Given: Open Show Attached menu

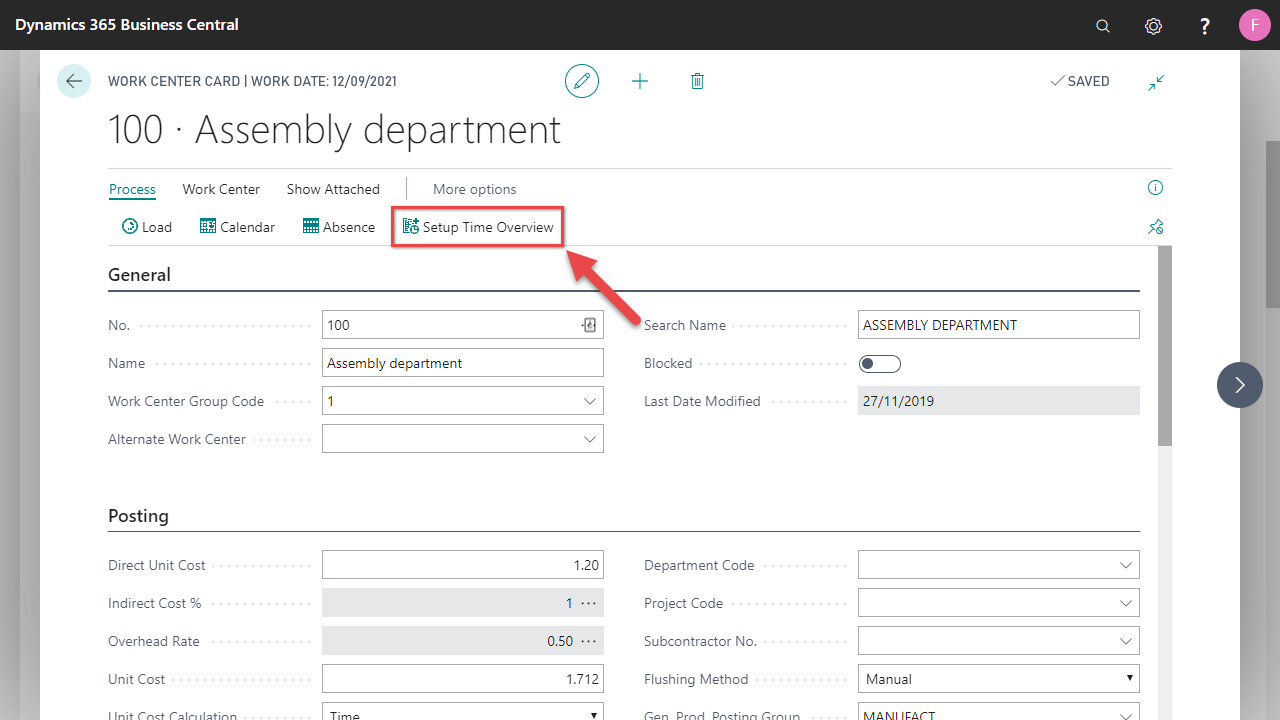Looking at the screenshot, I should point(333,189).
